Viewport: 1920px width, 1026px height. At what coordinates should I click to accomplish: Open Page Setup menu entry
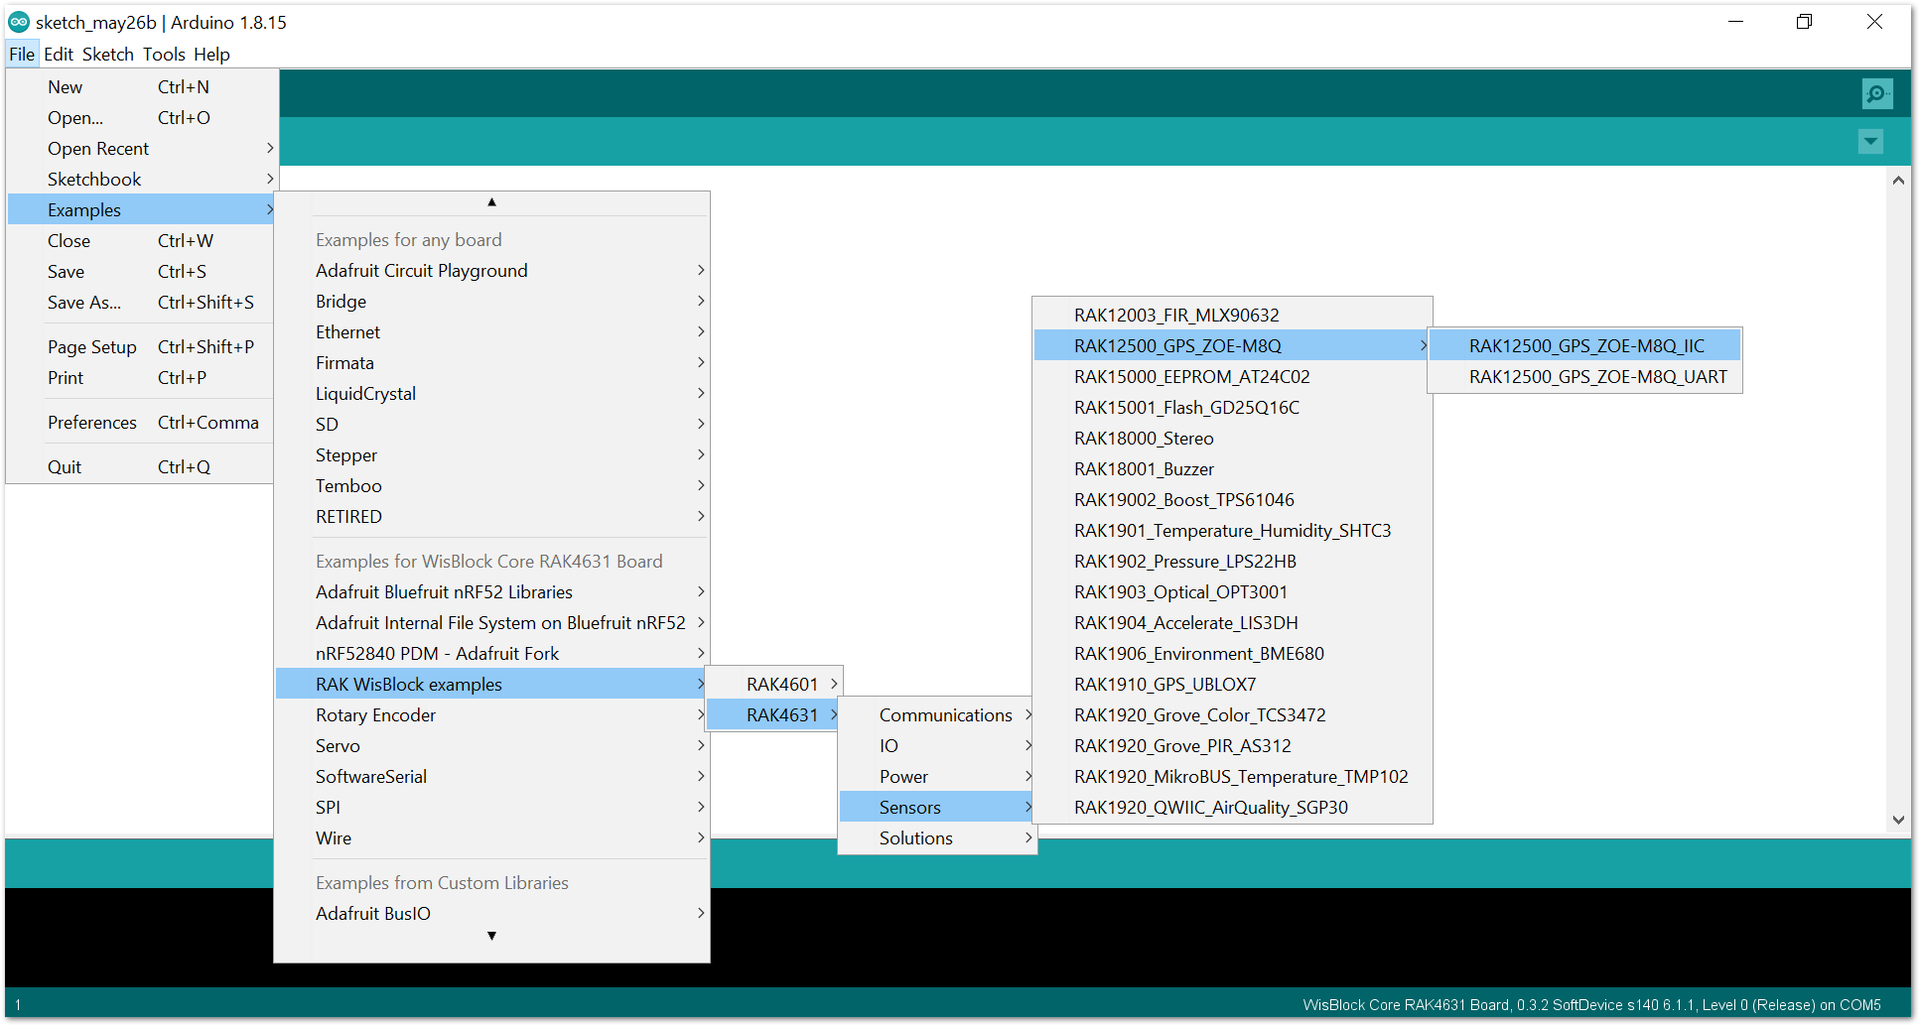point(140,347)
